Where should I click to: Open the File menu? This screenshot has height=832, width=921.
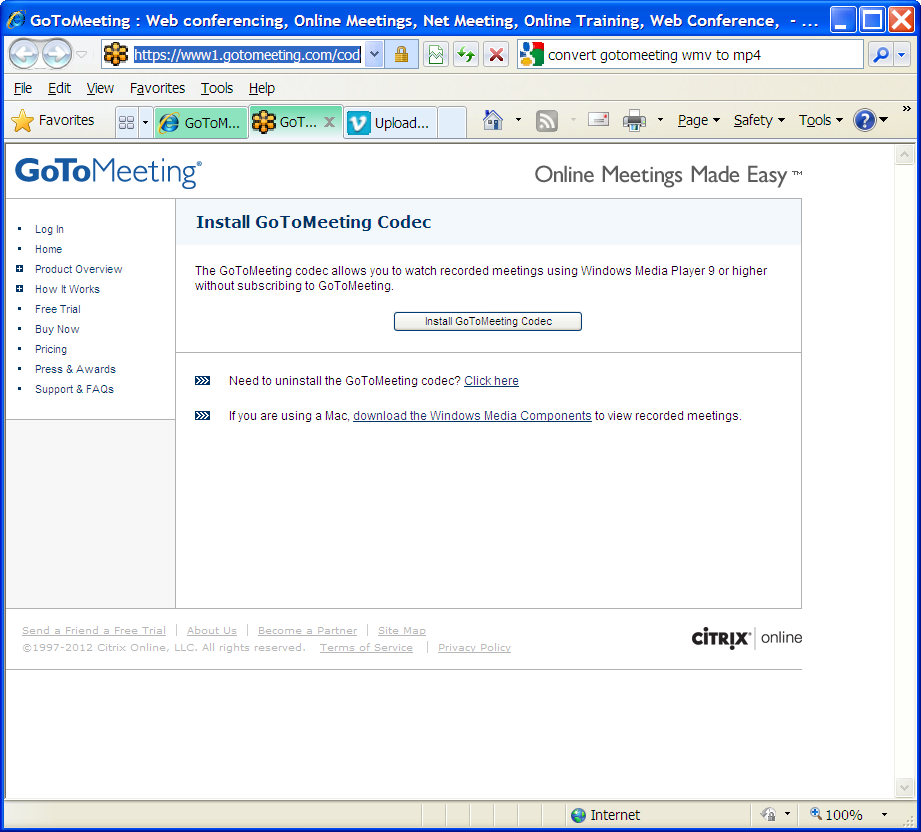click(x=23, y=88)
